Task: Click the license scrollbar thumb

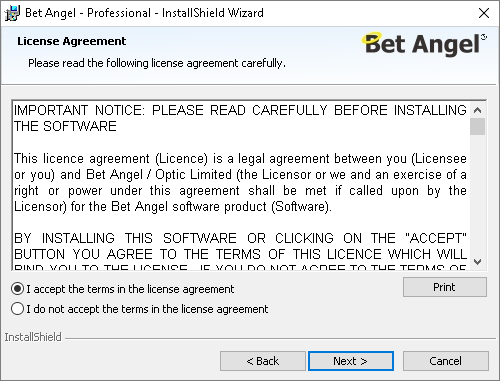Action: 478,127
